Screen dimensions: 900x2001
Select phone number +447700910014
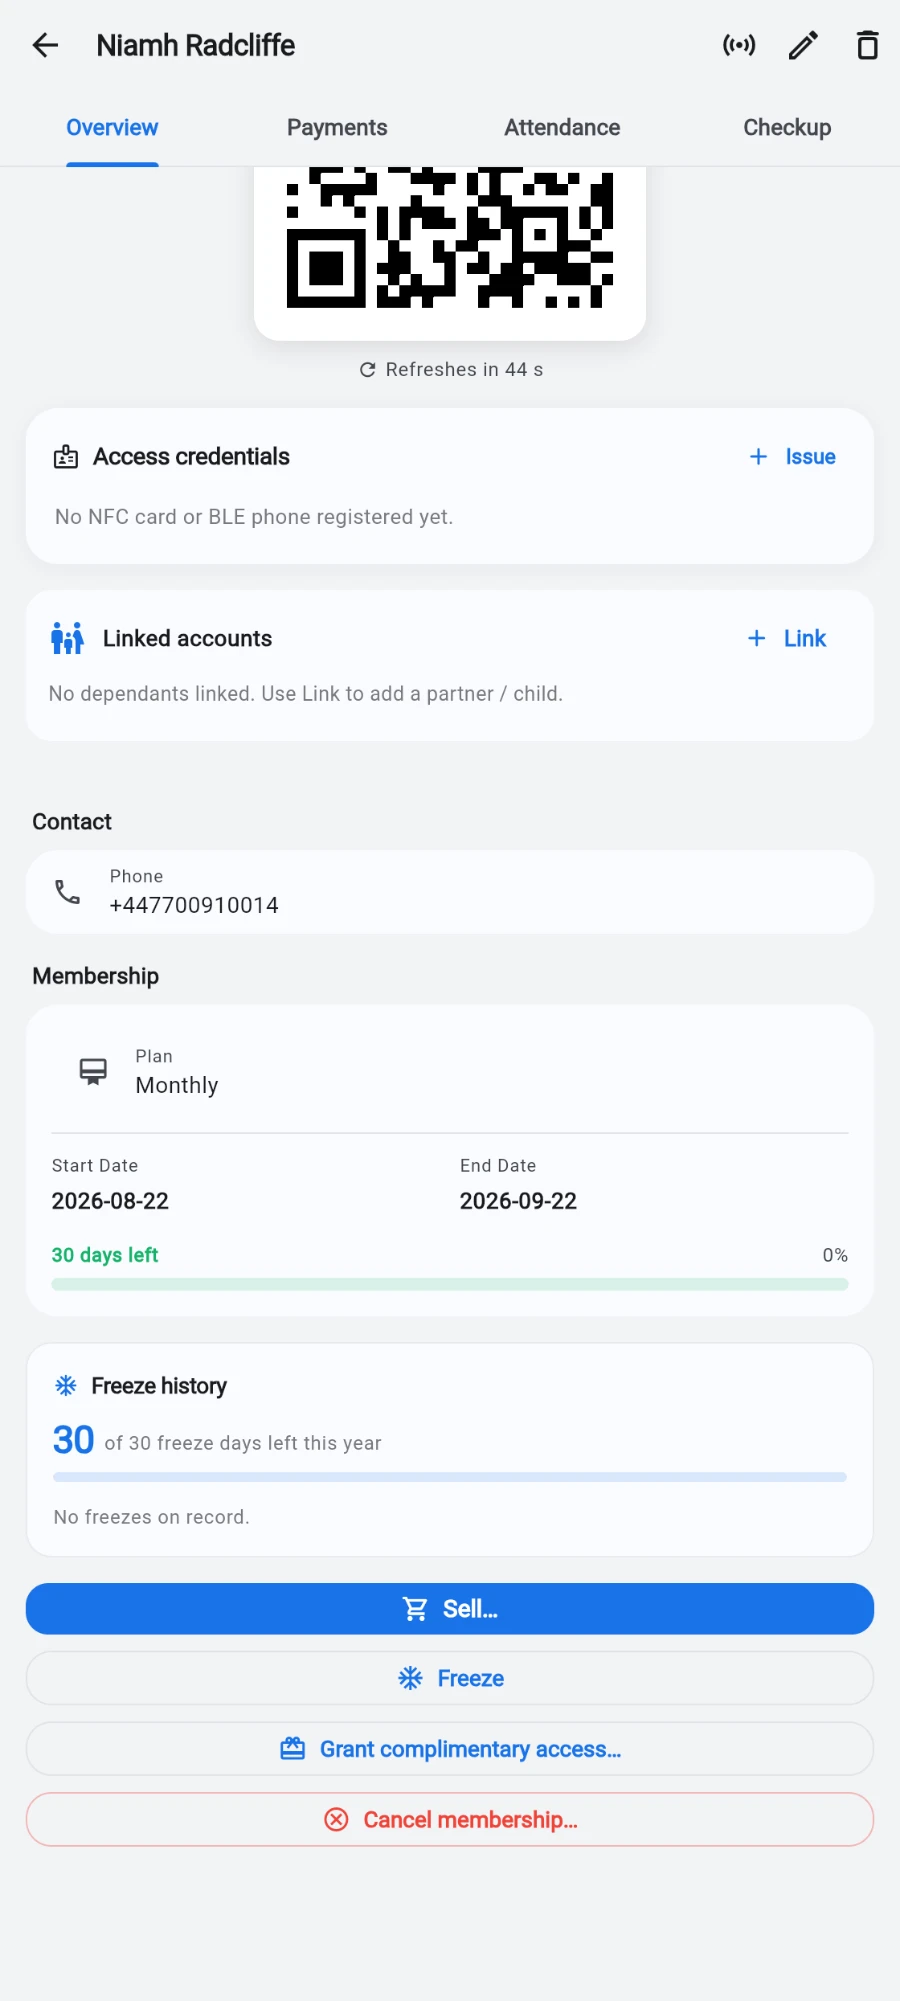[194, 905]
